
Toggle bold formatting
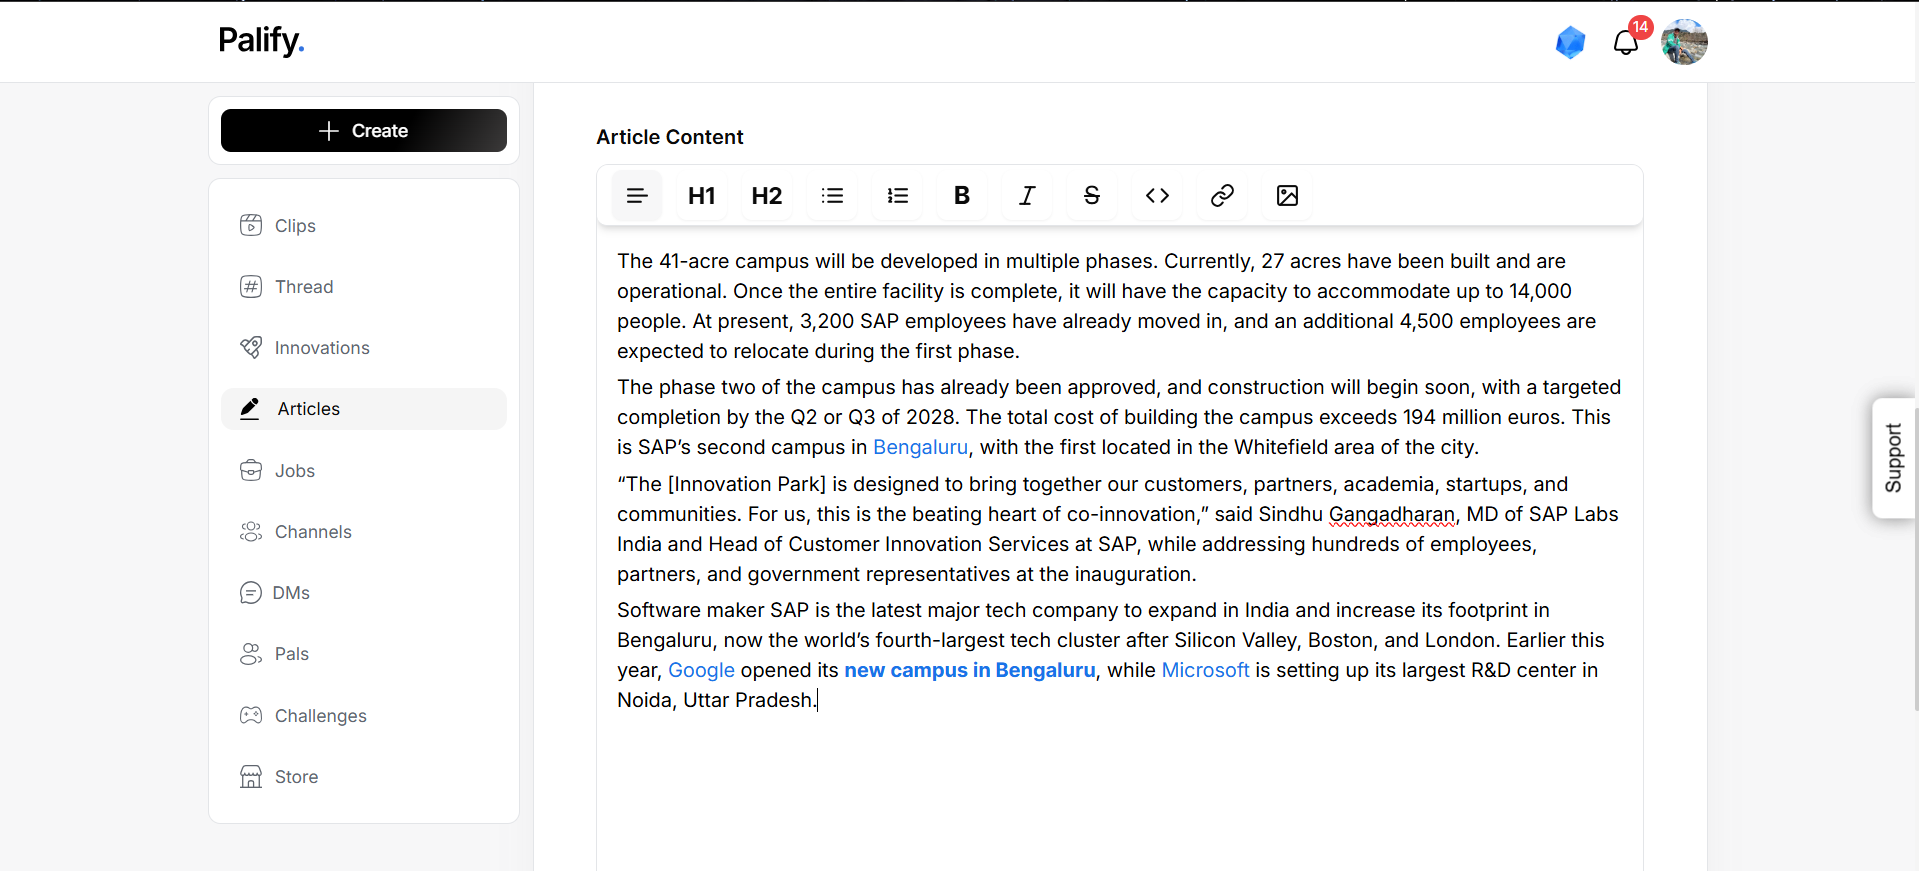962,196
